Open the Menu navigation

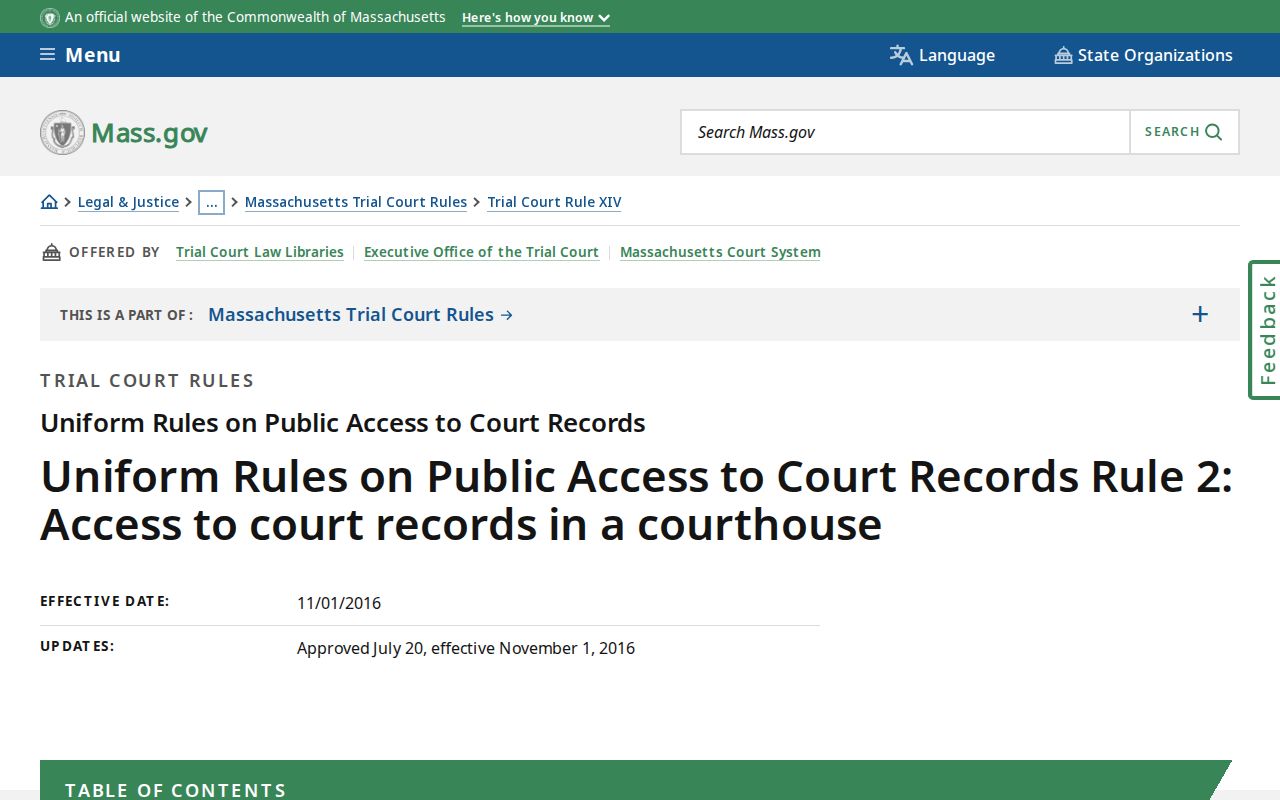point(80,55)
